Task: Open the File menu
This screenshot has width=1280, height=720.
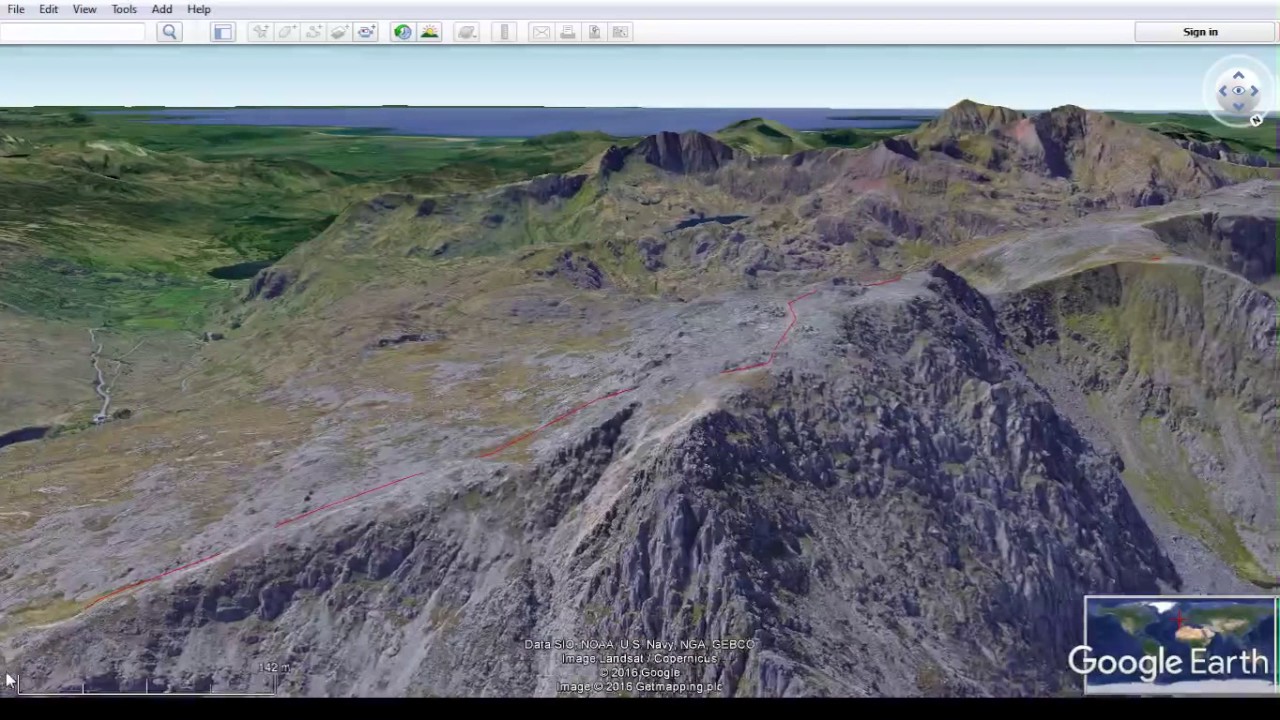Action: [16, 9]
